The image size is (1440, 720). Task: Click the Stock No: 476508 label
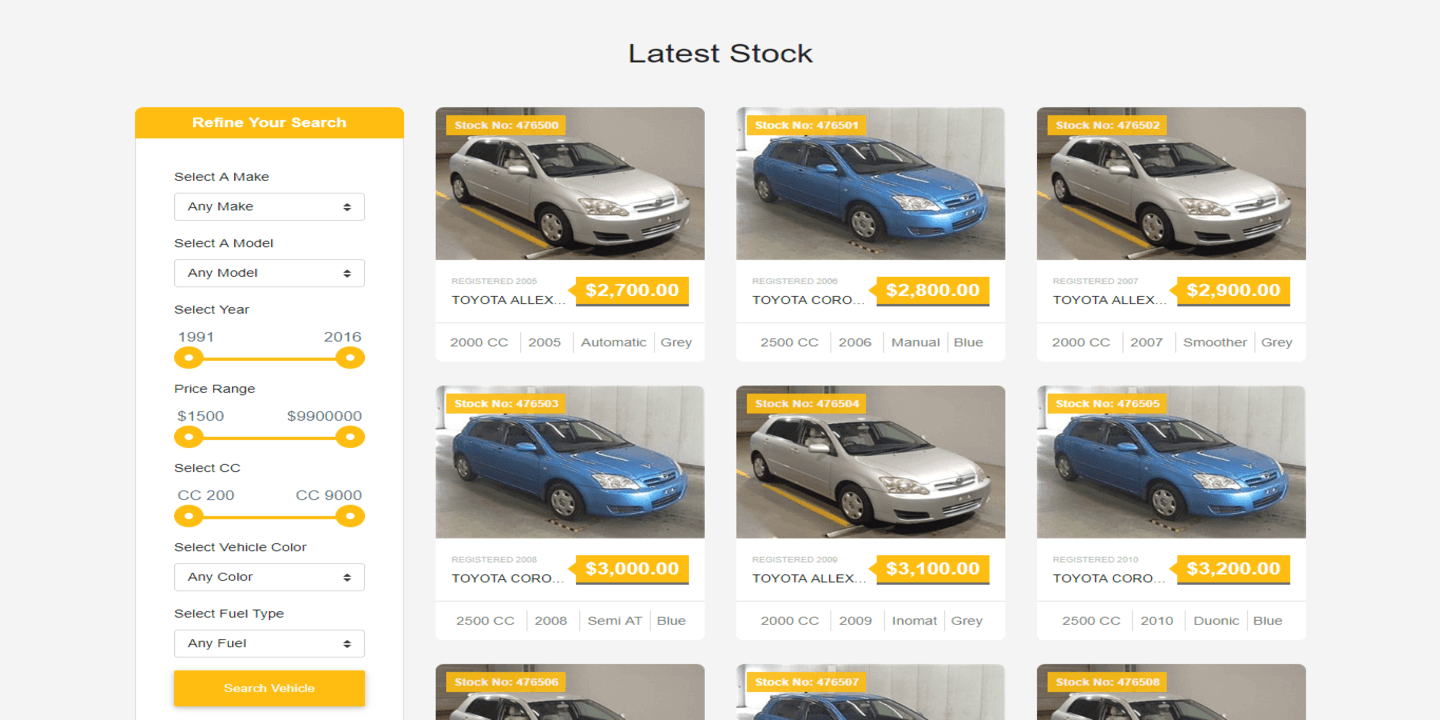pyautogui.click(x=1107, y=682)
